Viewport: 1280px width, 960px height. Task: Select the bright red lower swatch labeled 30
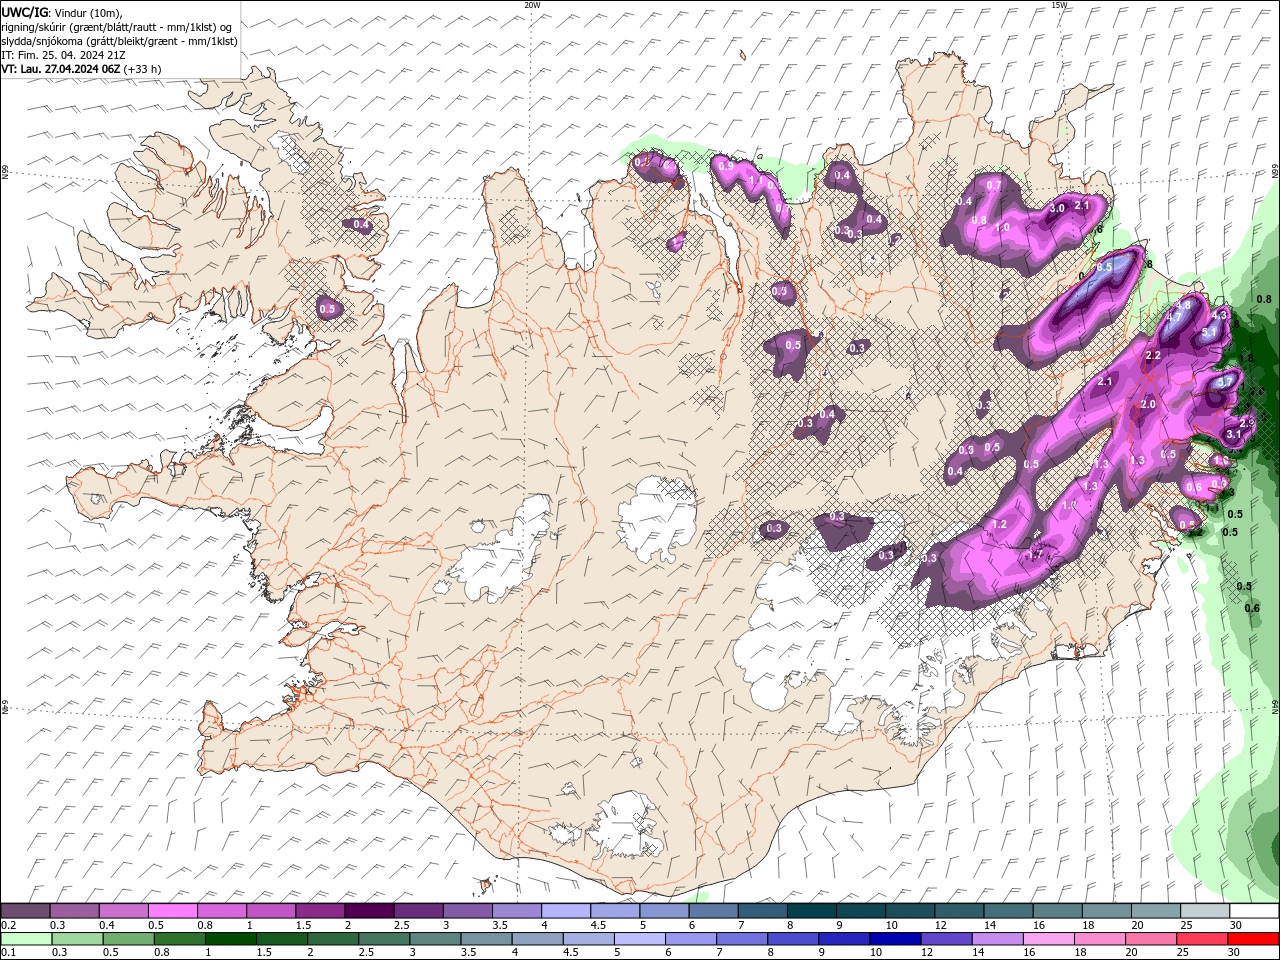[1253, 939]
